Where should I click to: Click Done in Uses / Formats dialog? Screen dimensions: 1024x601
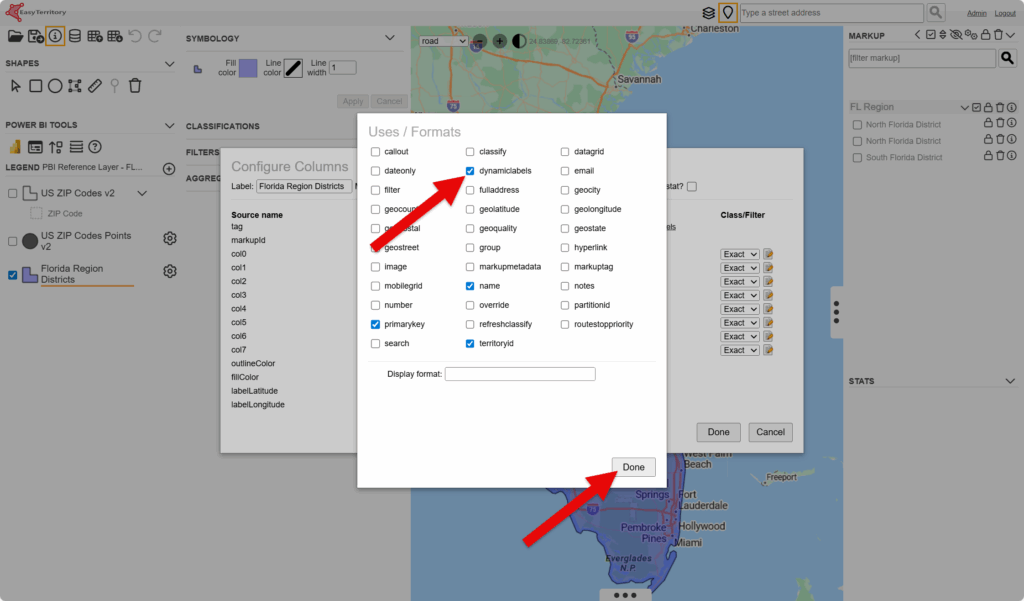[633, 467]
